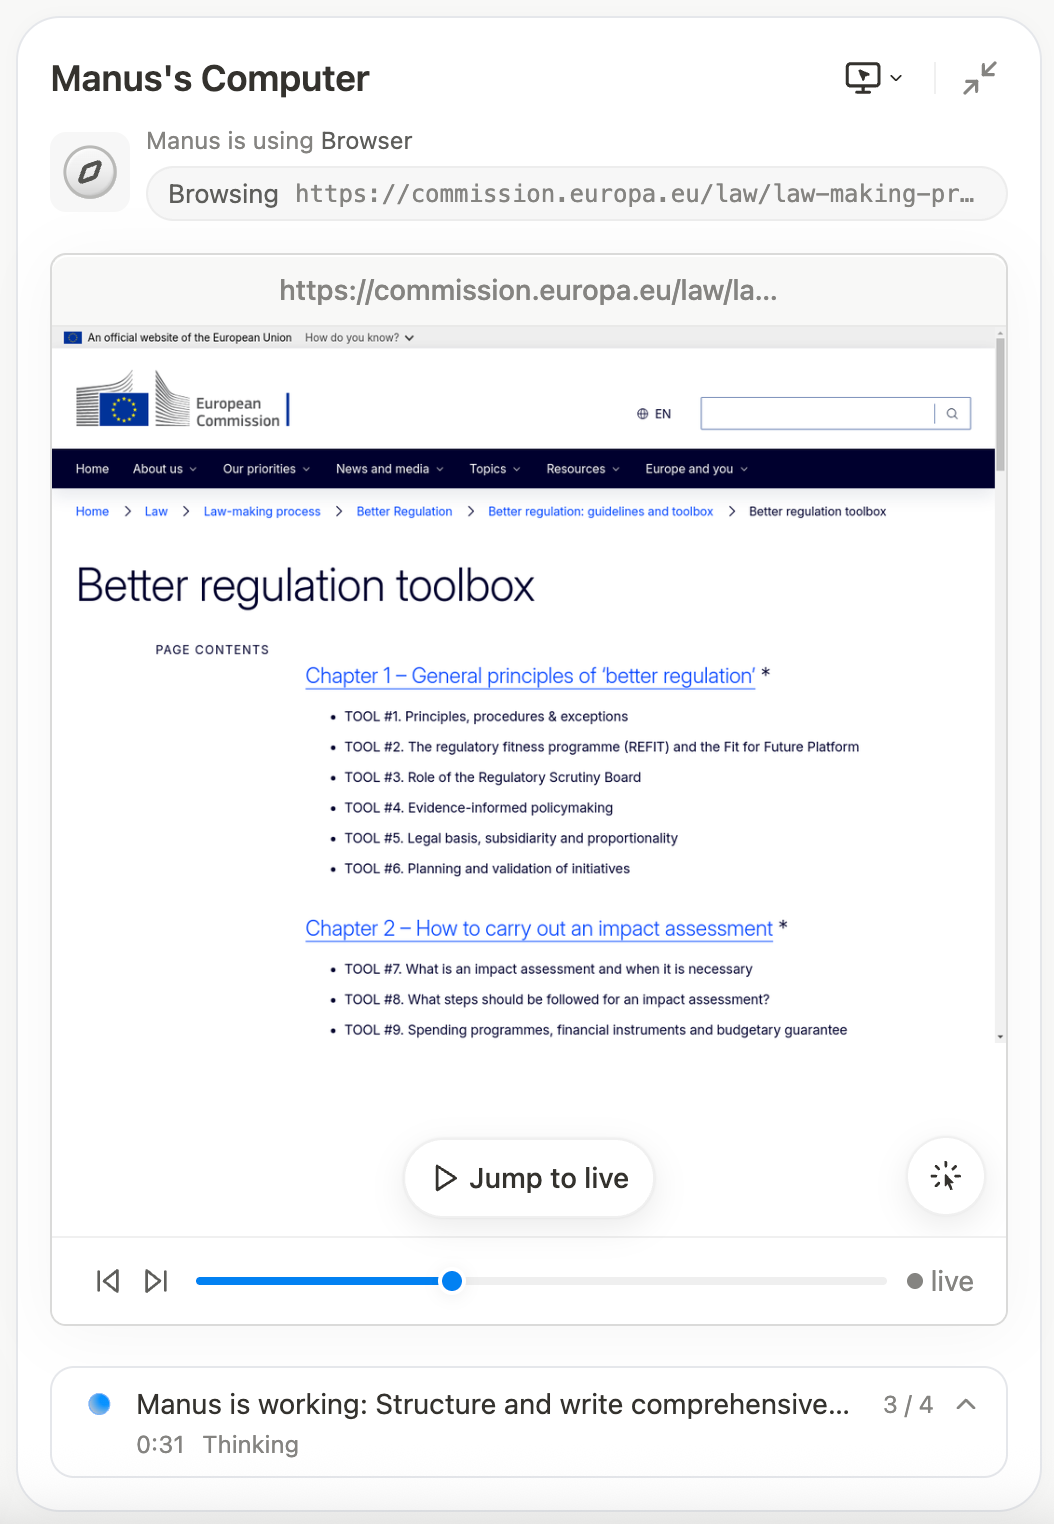Click the browser compass icon

90,172
